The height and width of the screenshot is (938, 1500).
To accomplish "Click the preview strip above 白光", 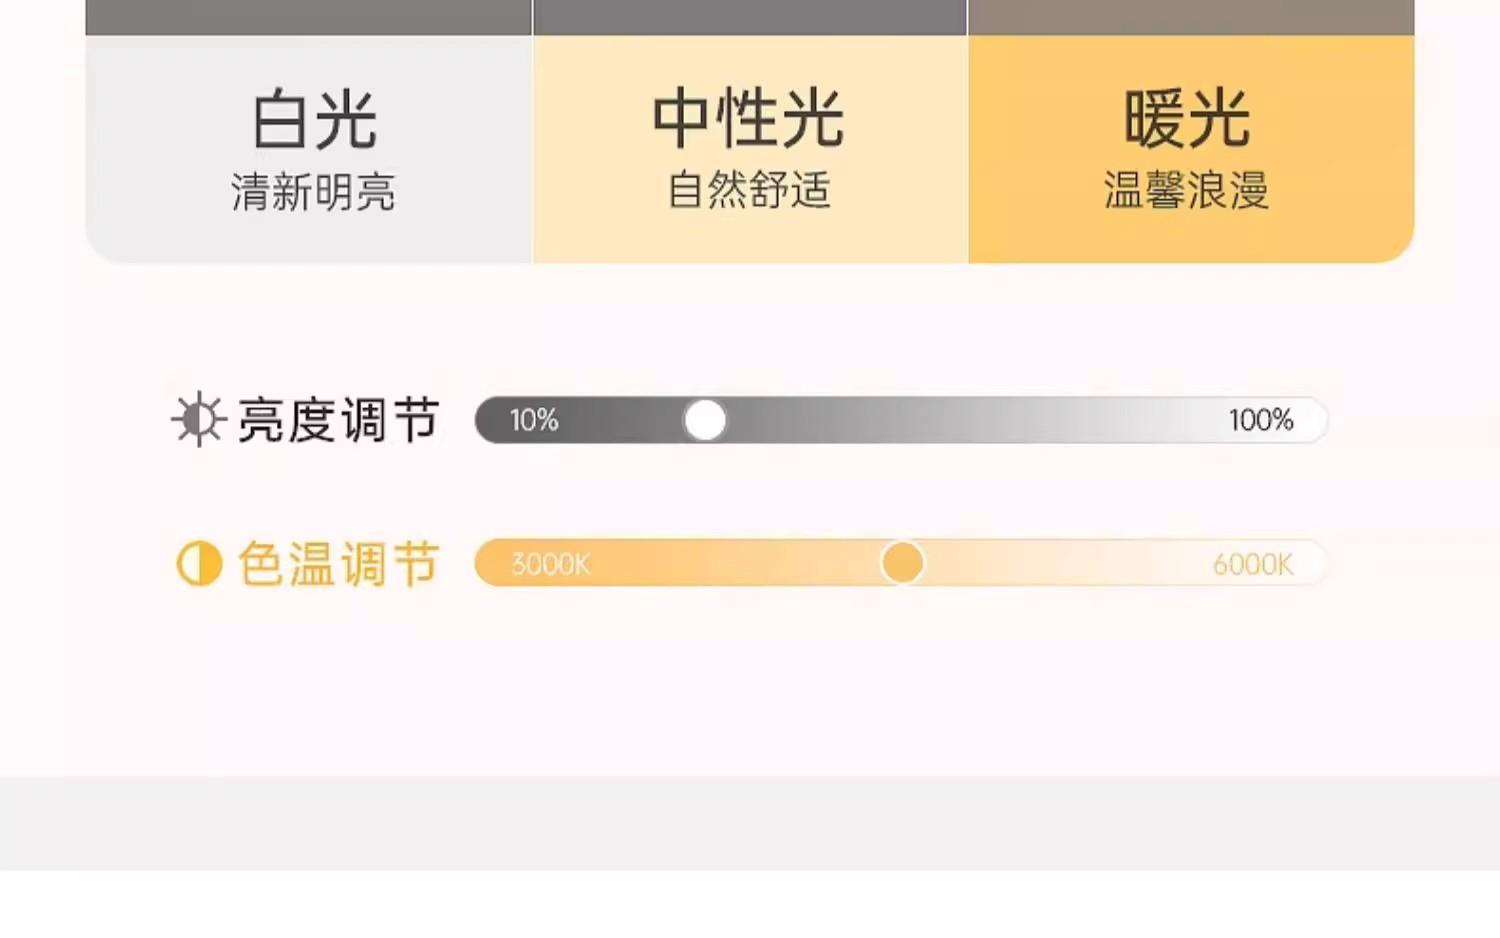I will tap(309, 17).
